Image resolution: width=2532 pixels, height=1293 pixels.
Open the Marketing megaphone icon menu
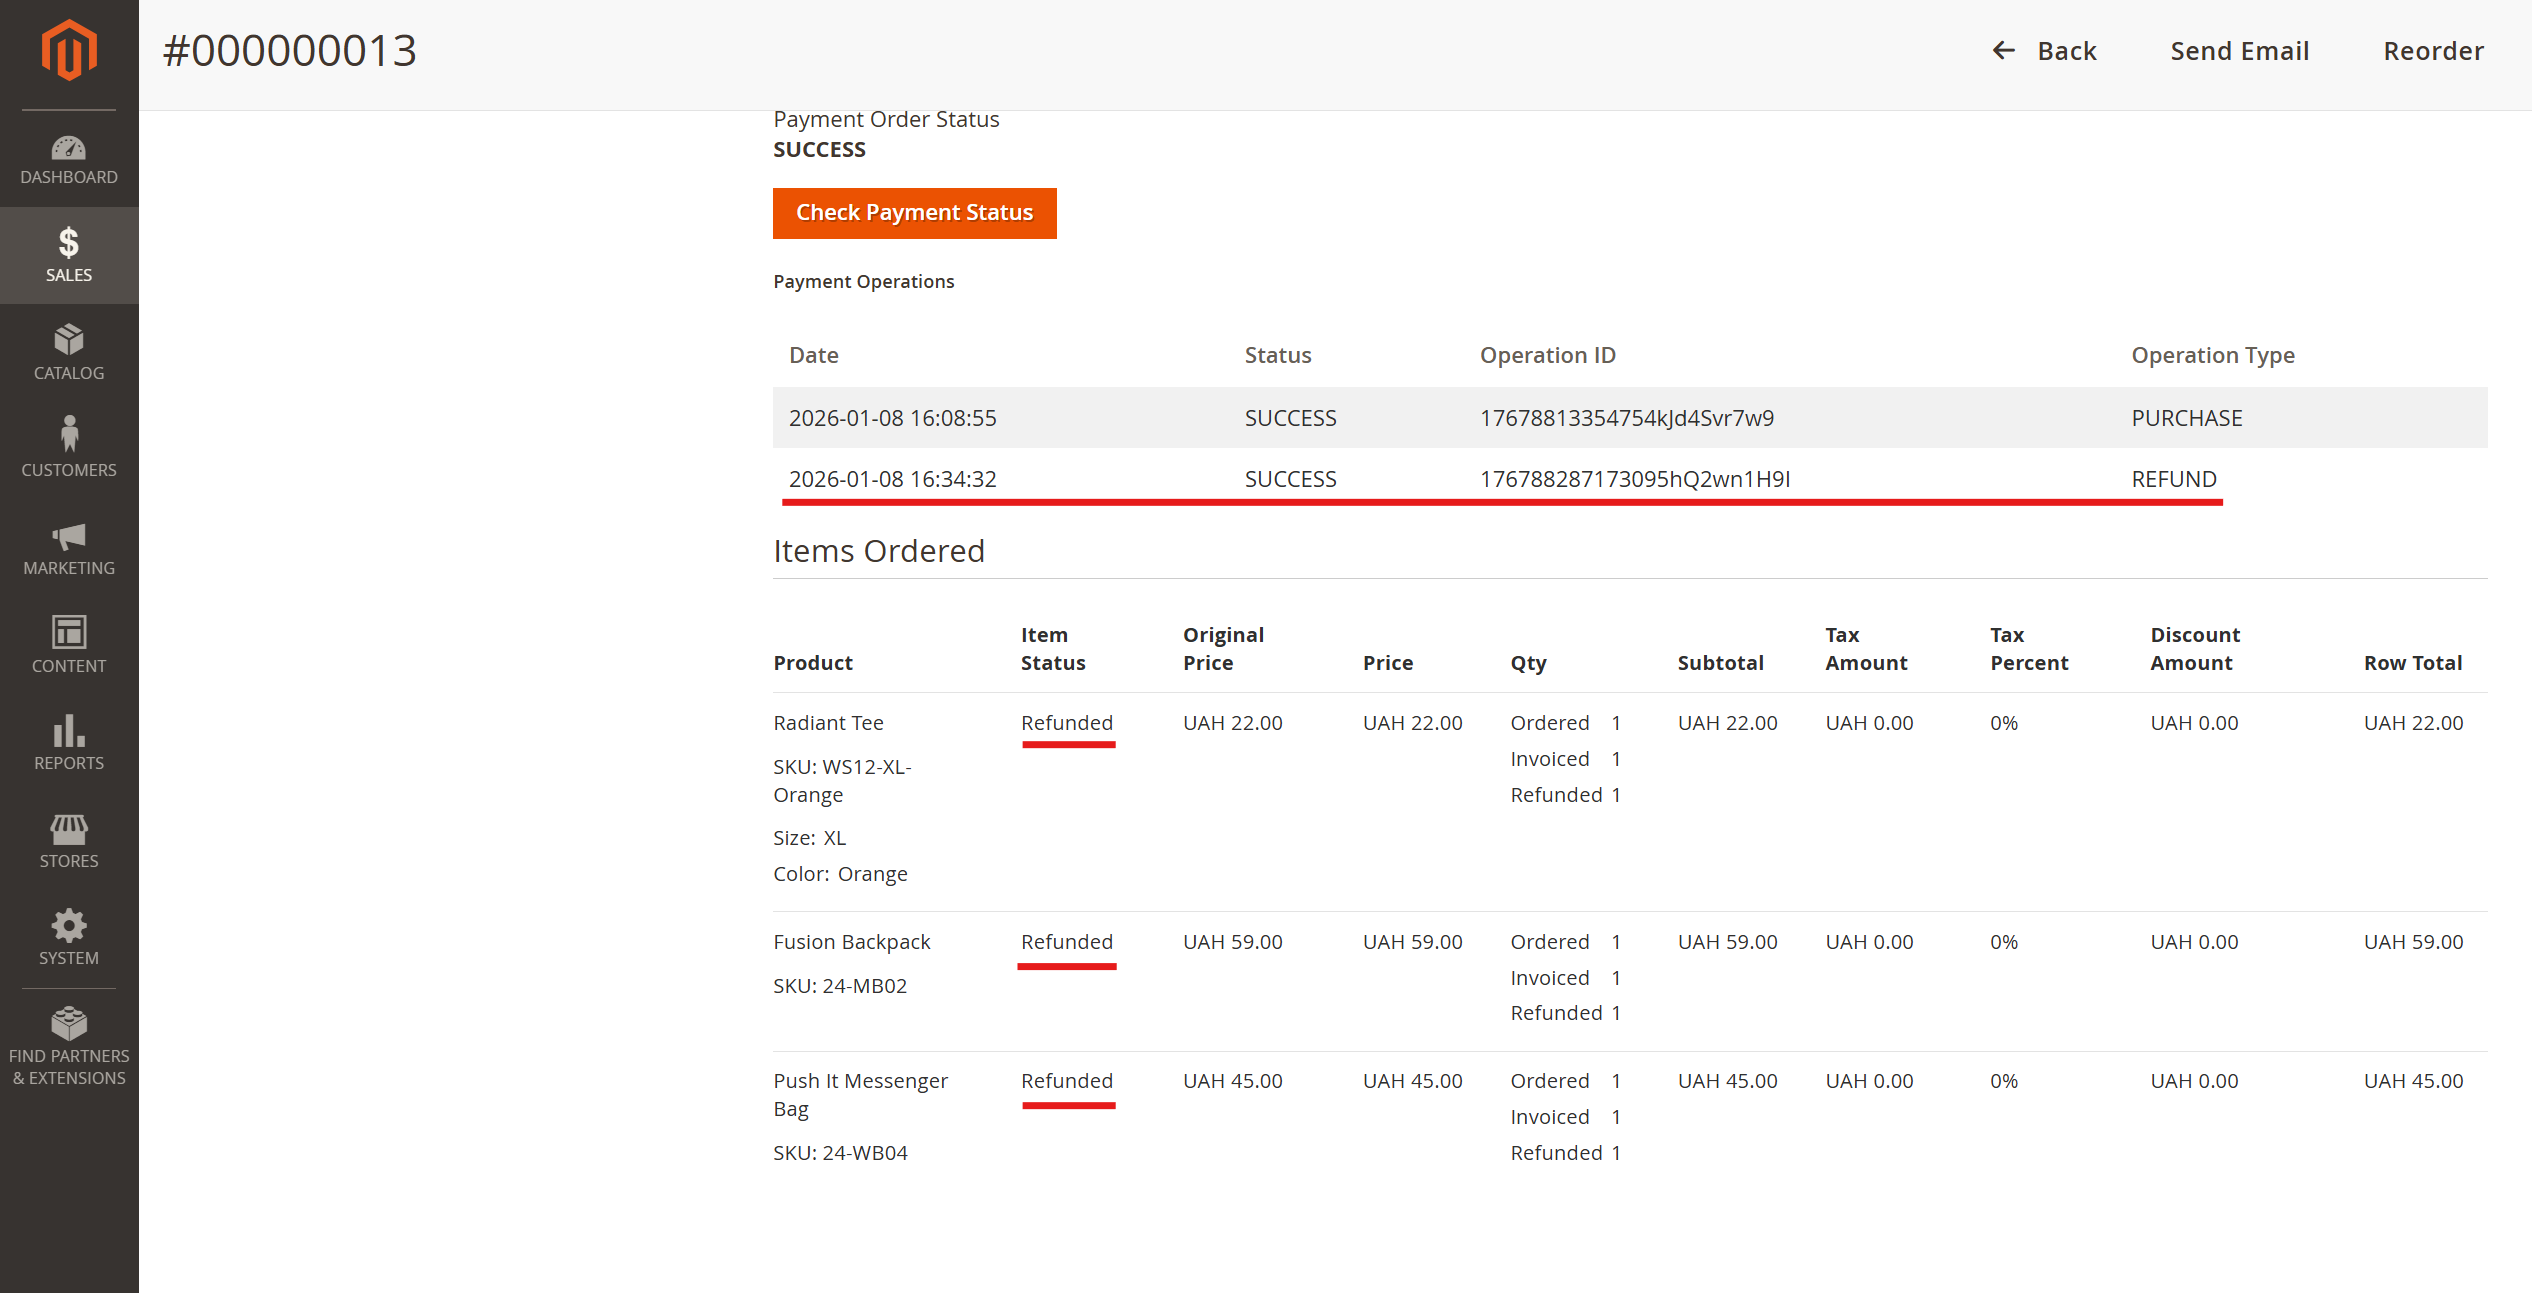[x=69, y=536]
